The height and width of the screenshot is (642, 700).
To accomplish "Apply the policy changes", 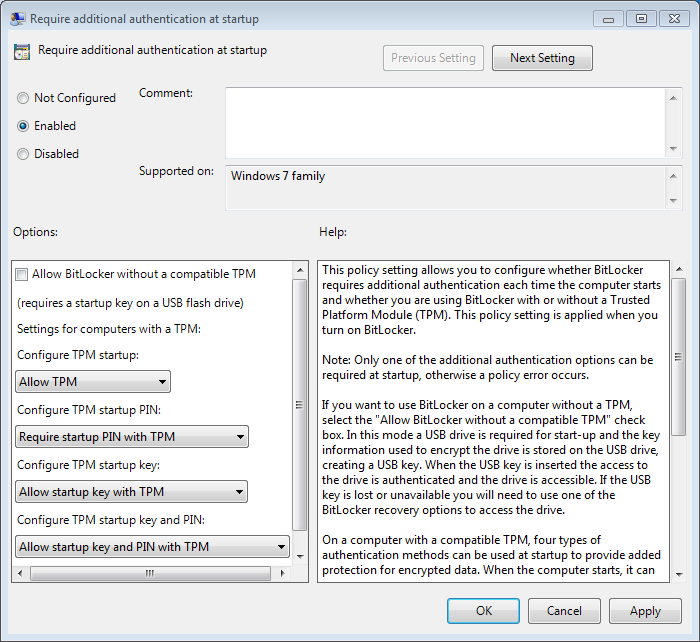I will [645, 611].
